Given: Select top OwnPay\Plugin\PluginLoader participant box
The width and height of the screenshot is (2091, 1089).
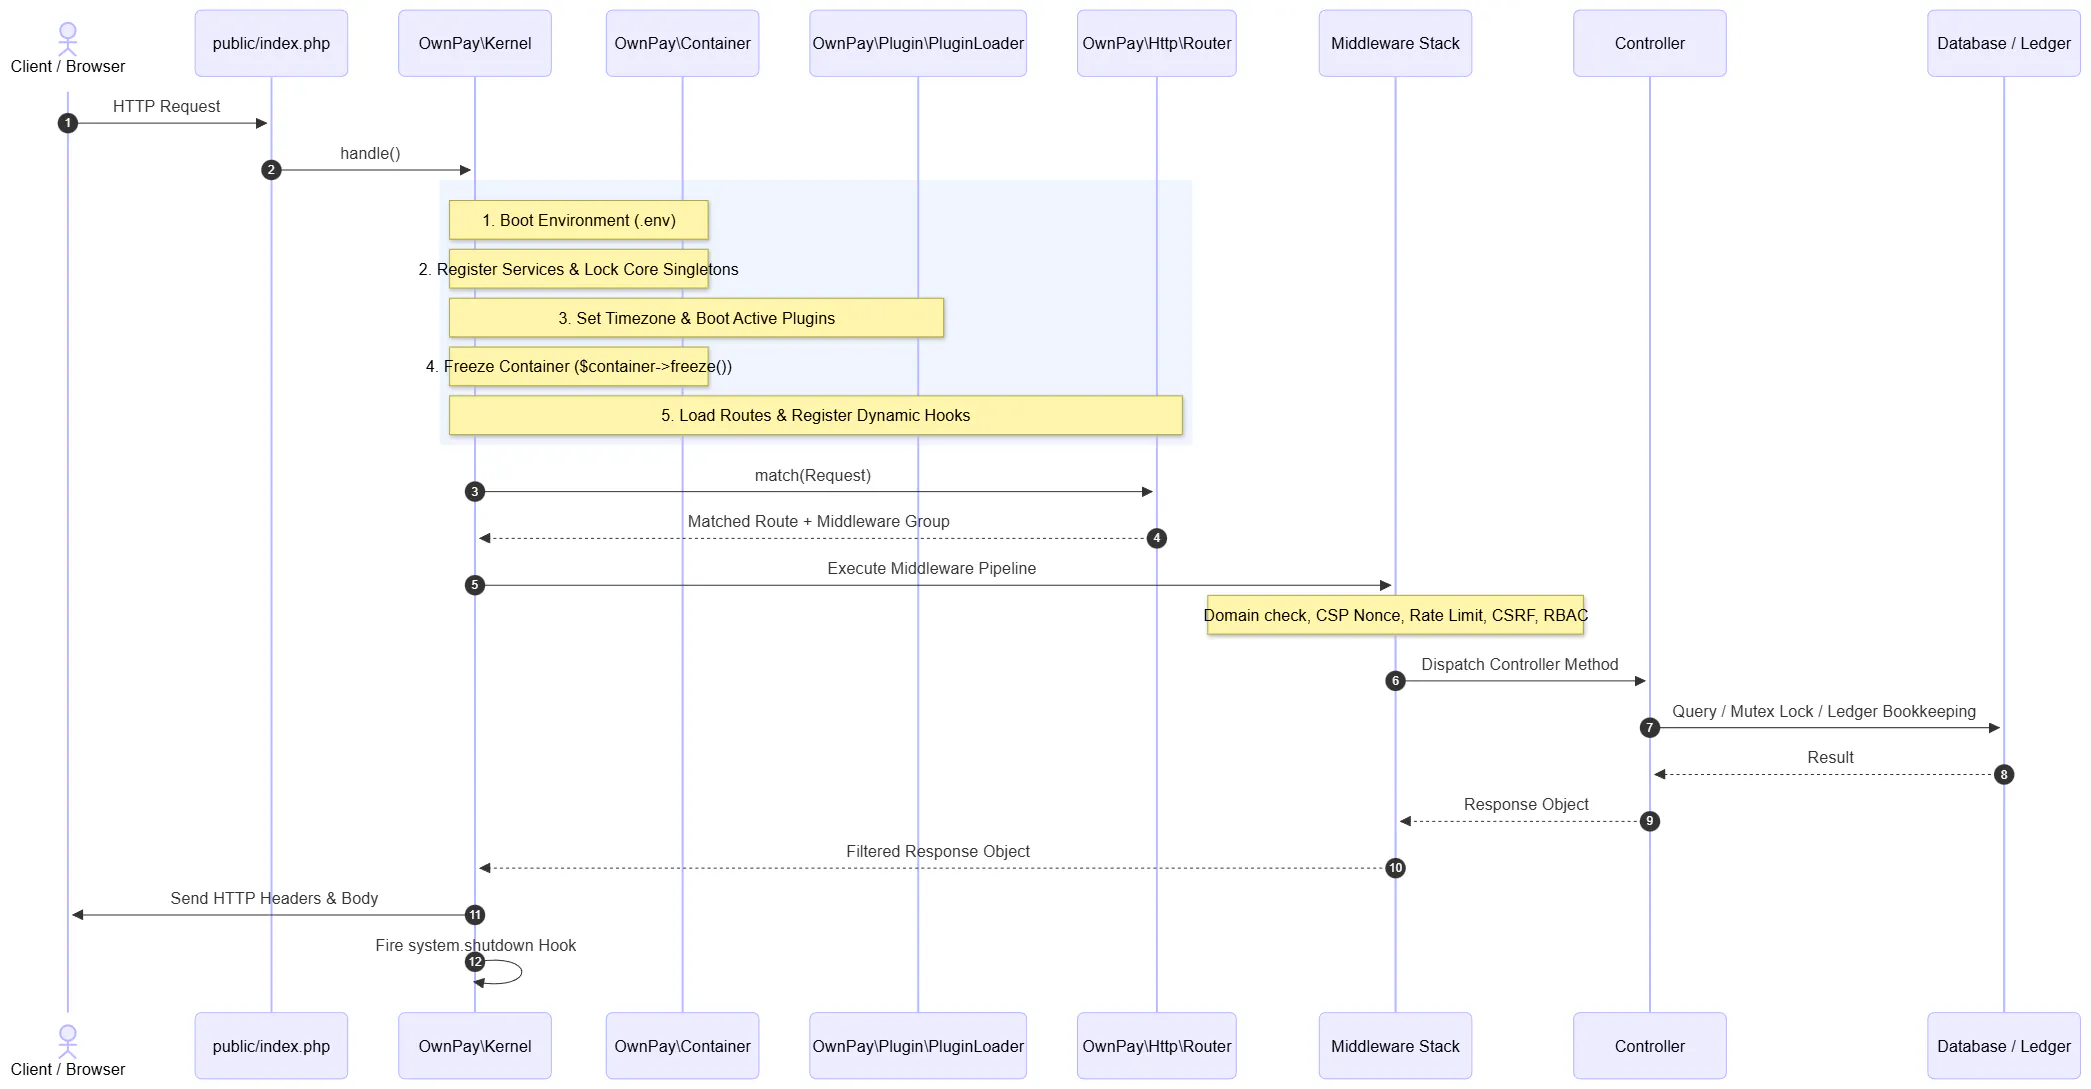Looking at the screenshot, I should pyautogui.click(x=918, y=43).
